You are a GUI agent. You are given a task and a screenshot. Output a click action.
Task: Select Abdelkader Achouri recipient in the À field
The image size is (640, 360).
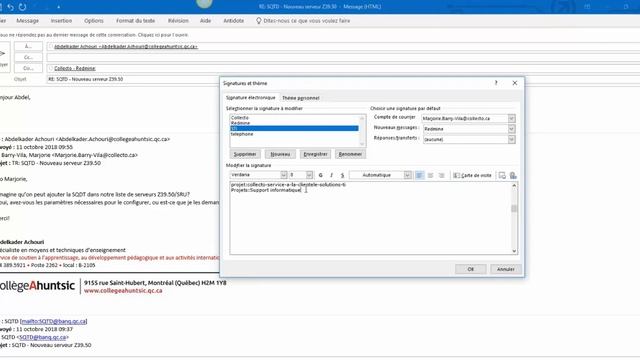click(x=126, y=47)
